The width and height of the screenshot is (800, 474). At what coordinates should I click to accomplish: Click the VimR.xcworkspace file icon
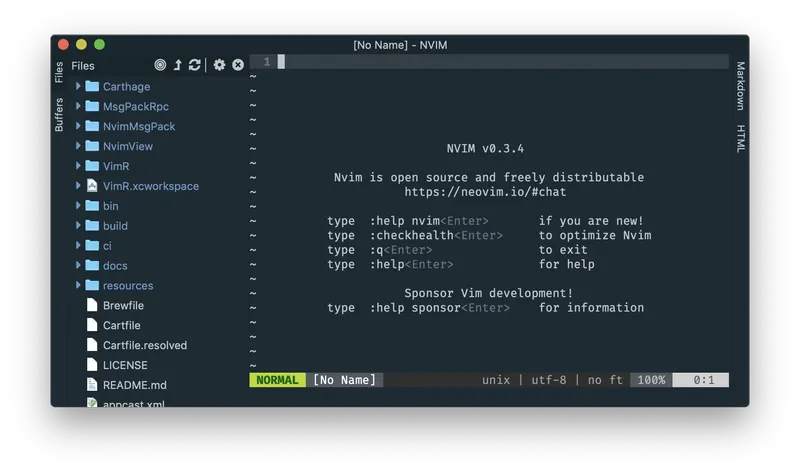tap(92, 186)
